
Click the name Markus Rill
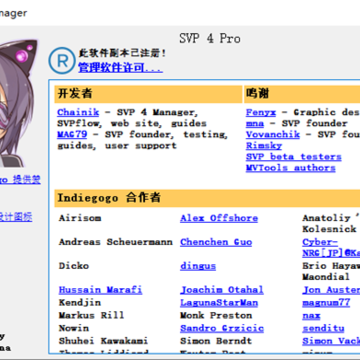point(91,315)
